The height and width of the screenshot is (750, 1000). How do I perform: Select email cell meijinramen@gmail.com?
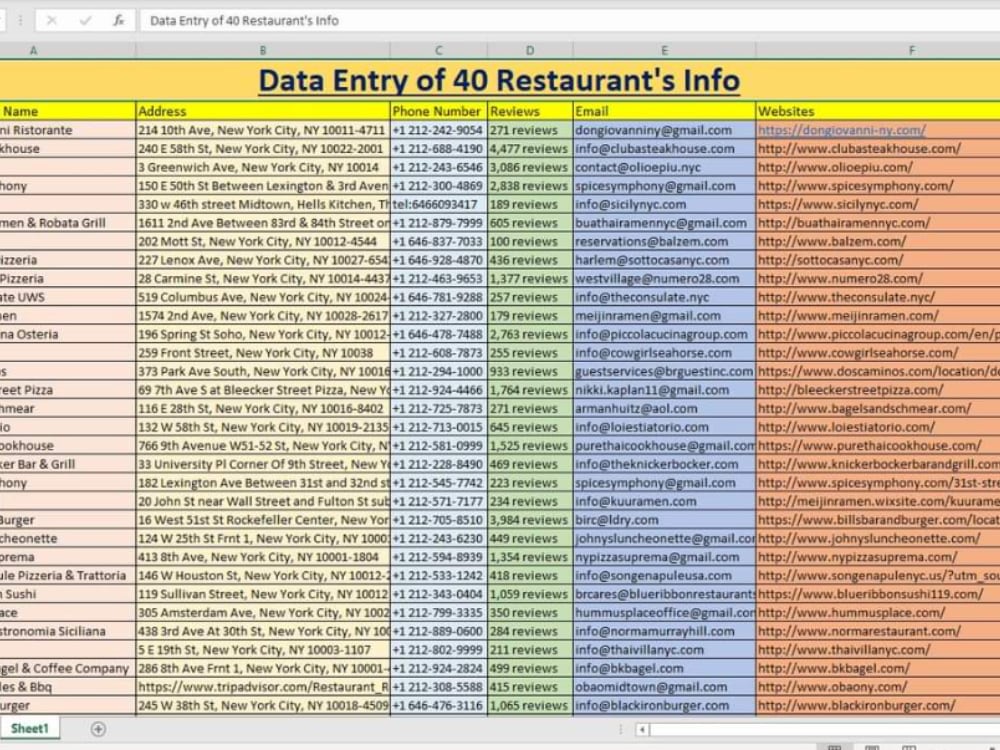[664, 315]
